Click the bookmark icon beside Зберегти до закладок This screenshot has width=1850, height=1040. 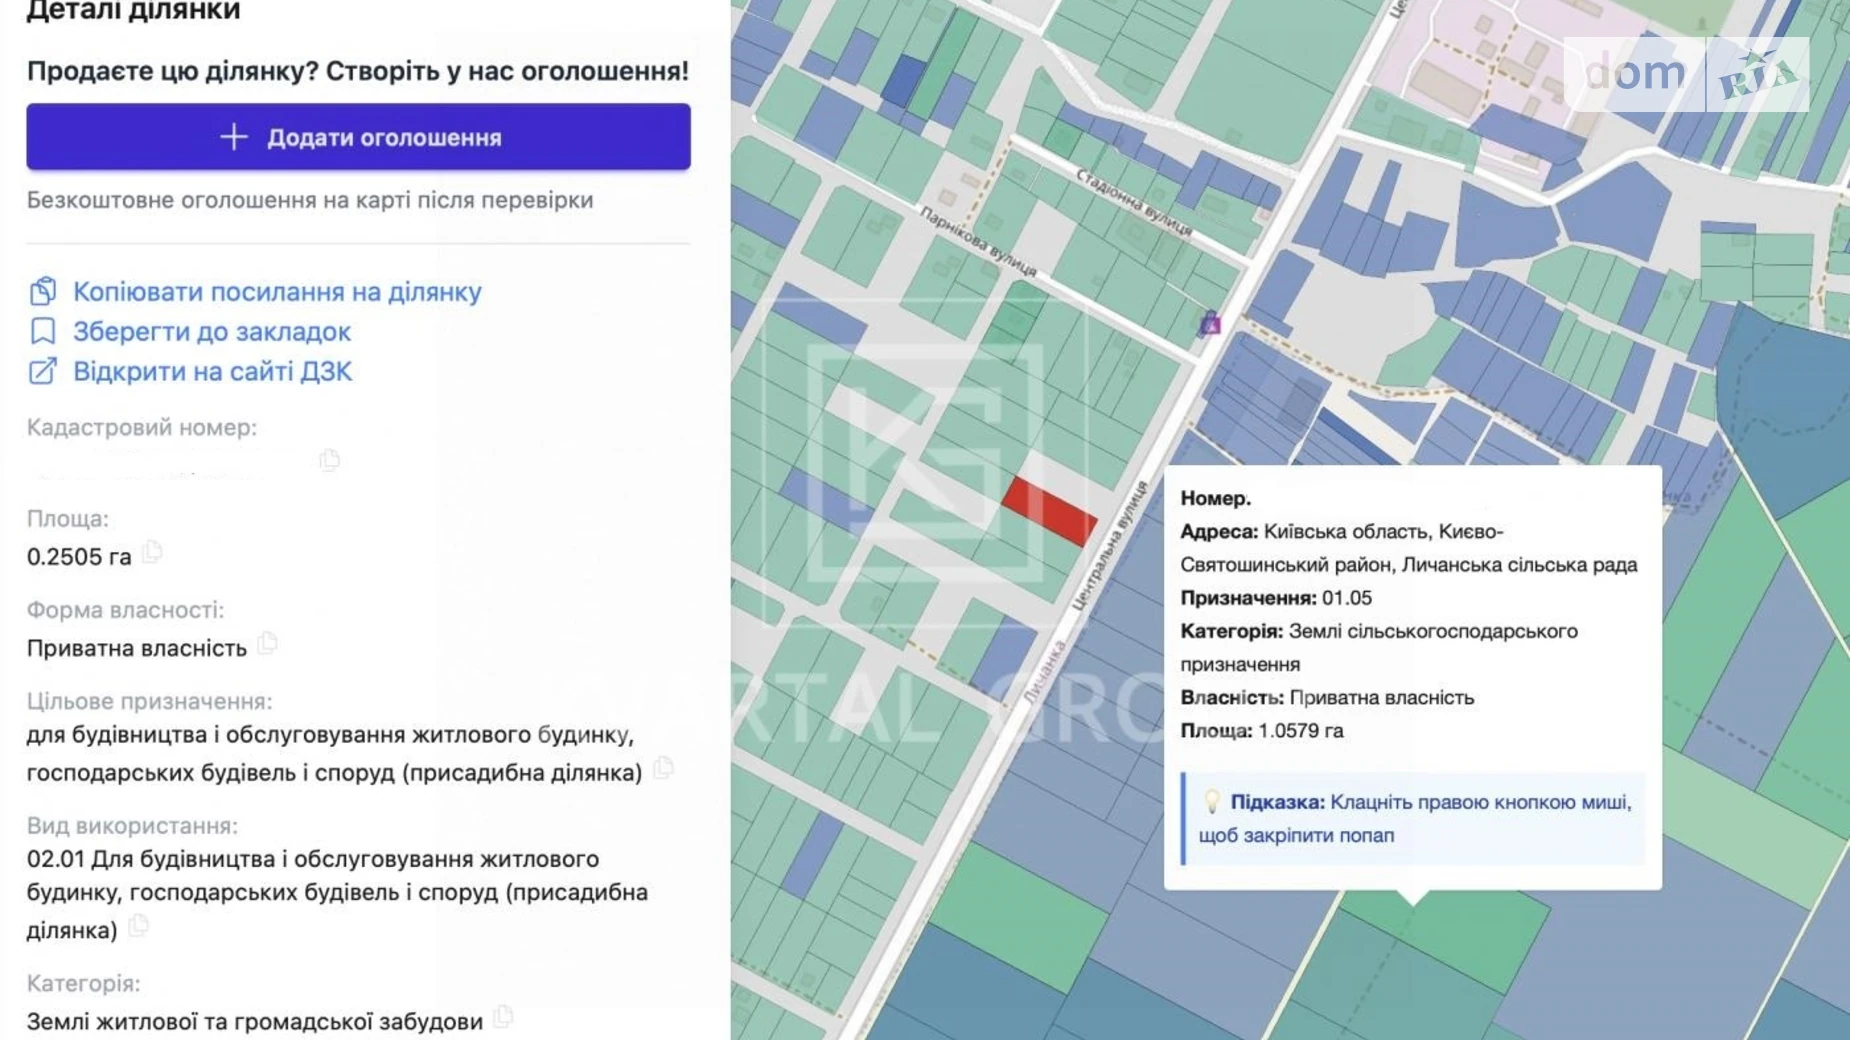43,331
